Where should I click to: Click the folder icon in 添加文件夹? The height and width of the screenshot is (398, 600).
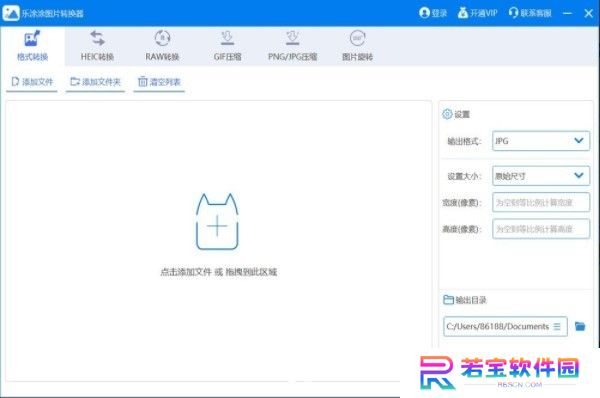tap(75, 82)
